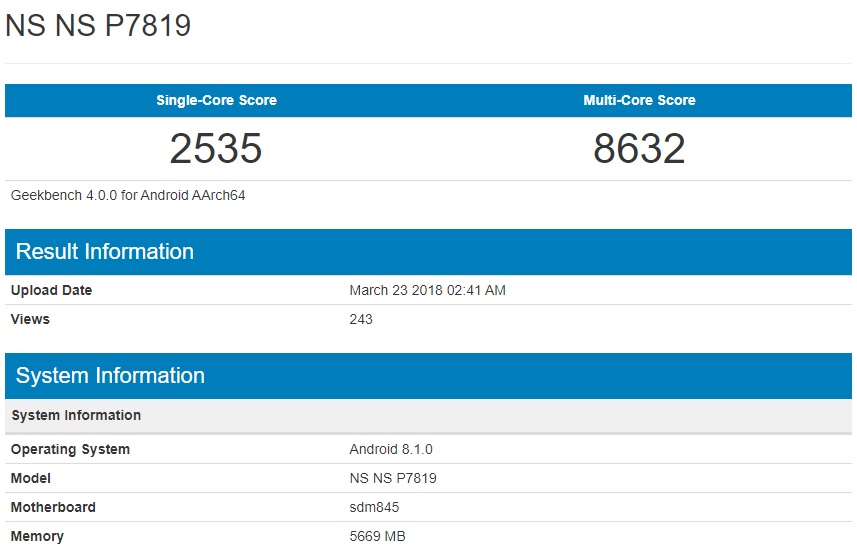The image size is (857, 556).
Task: Select the Android 8.1.0 value
Action: (391, 449)
